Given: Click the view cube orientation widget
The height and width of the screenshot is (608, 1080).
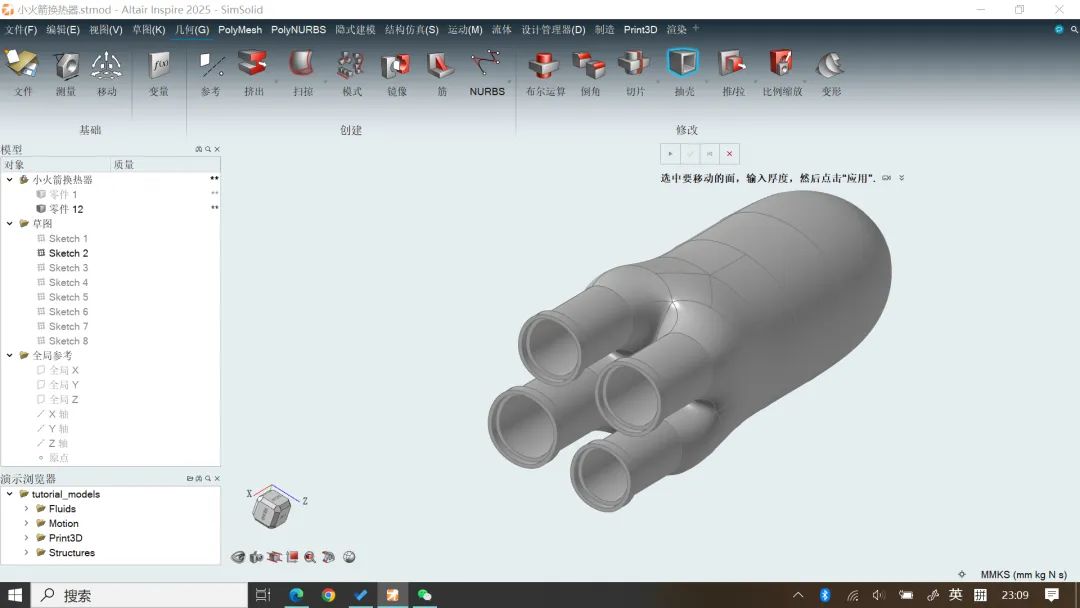Looking at the screenshot, I should point(271,509).
